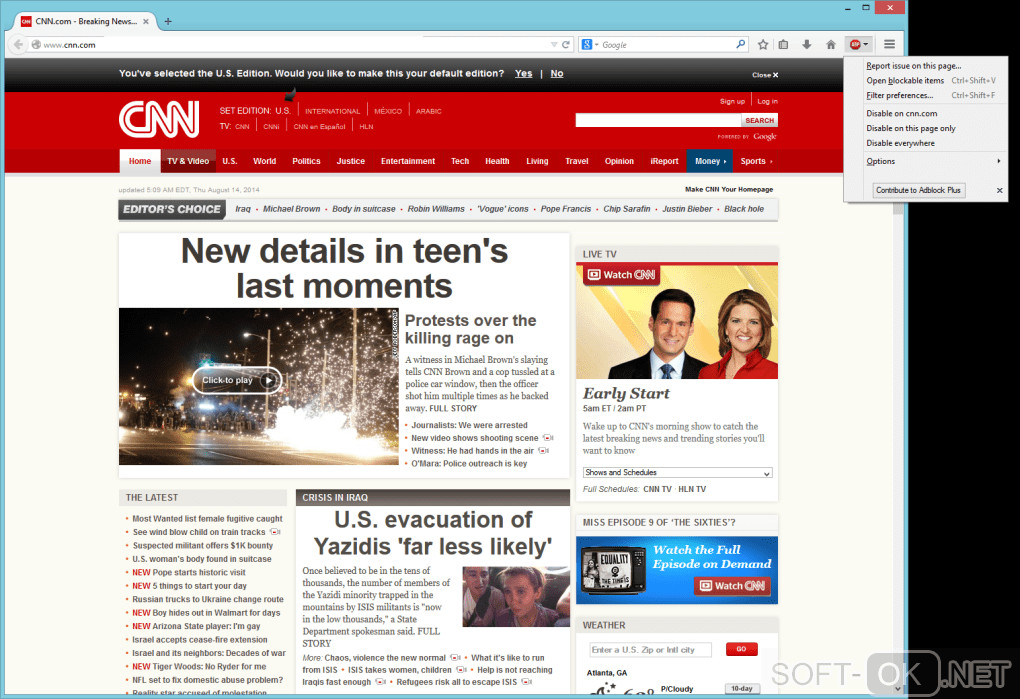This screenshot has width=1020, height=699.
Task: Go to the Opinion section
Action: click(619, 161)
